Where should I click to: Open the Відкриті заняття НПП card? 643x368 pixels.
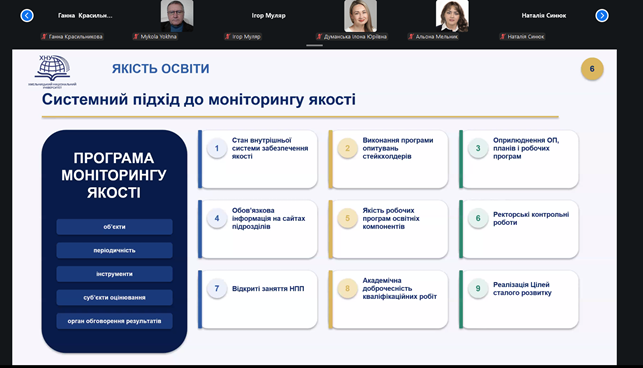click(x=258, y=299)
